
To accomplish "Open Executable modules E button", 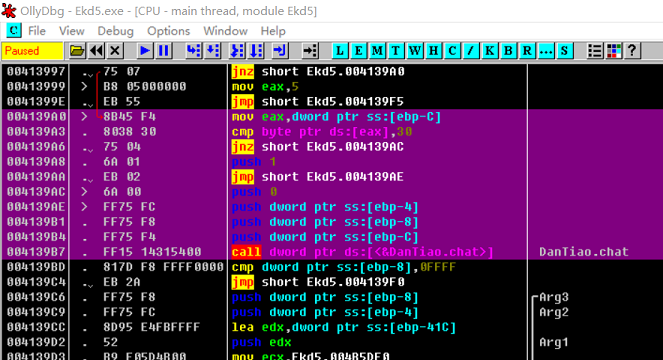I will (x=359, y=51).
